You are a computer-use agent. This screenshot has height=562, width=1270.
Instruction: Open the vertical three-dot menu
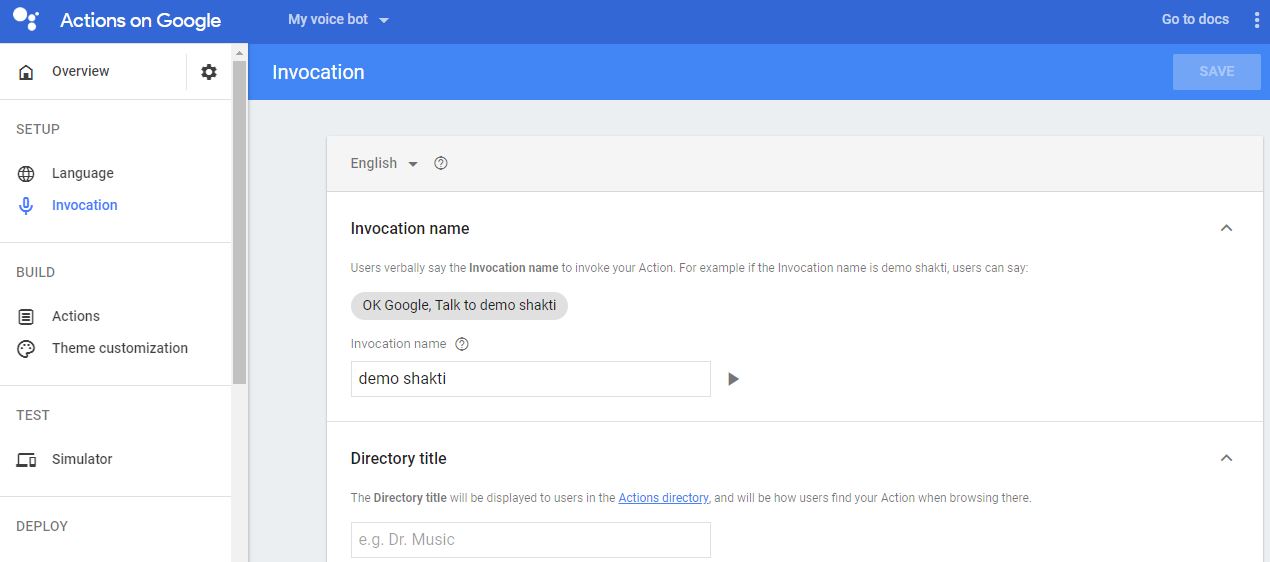click(1257, 20)
